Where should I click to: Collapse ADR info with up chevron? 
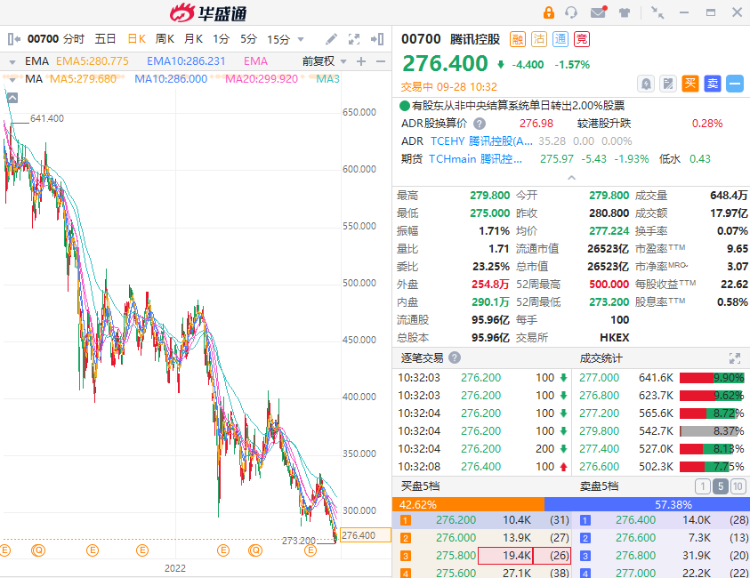click(x=571, y=178)
